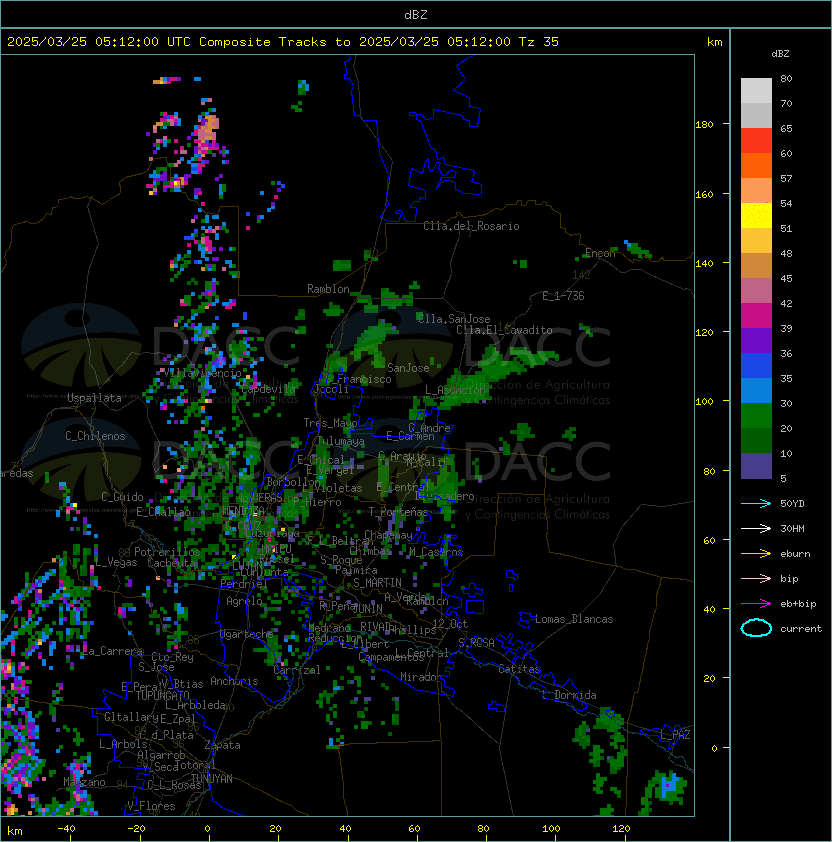832x842 pixels.
Task: Pick the slate 5–10 dBZ swatch
Action: (x=756, y=466)
